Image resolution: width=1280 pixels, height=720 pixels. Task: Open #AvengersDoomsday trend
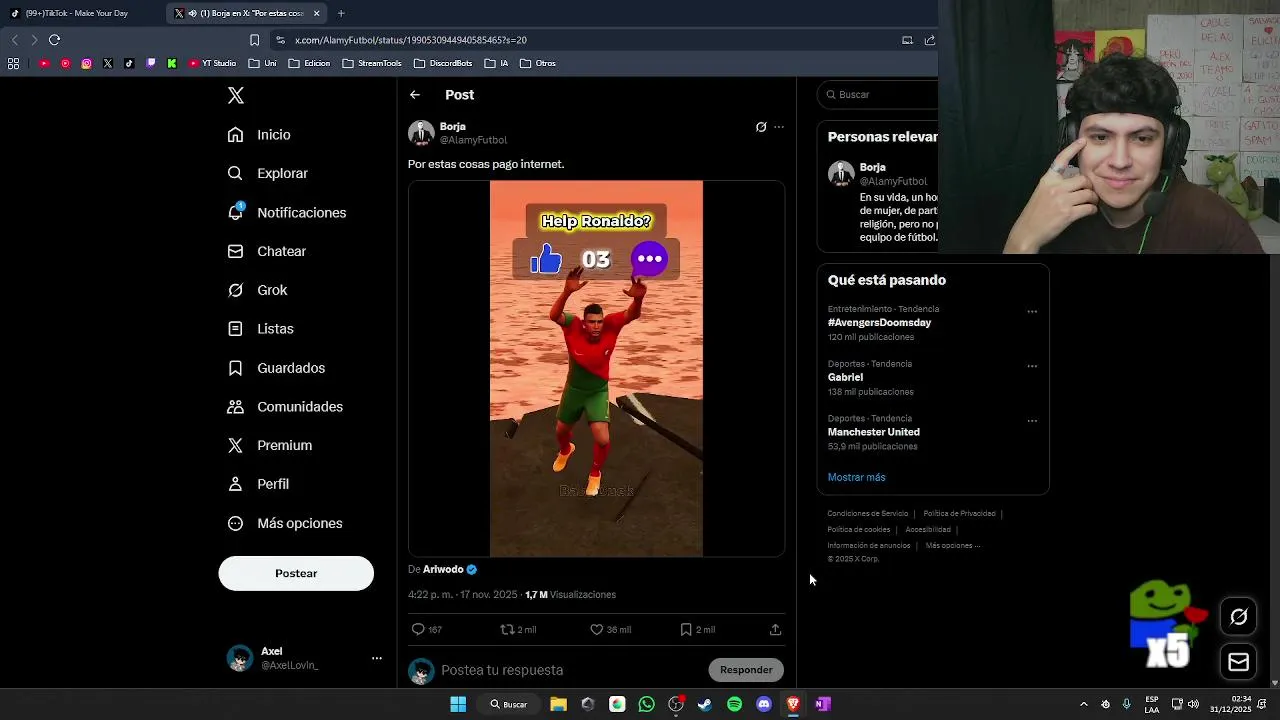pos(879,323)
